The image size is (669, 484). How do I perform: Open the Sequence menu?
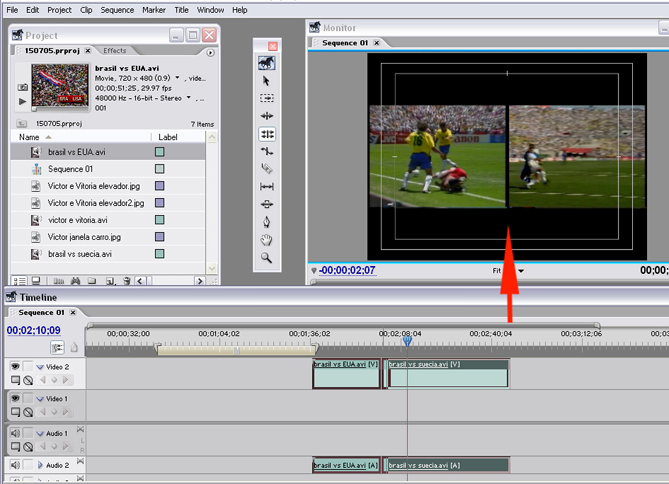click(x=117, y=10)
